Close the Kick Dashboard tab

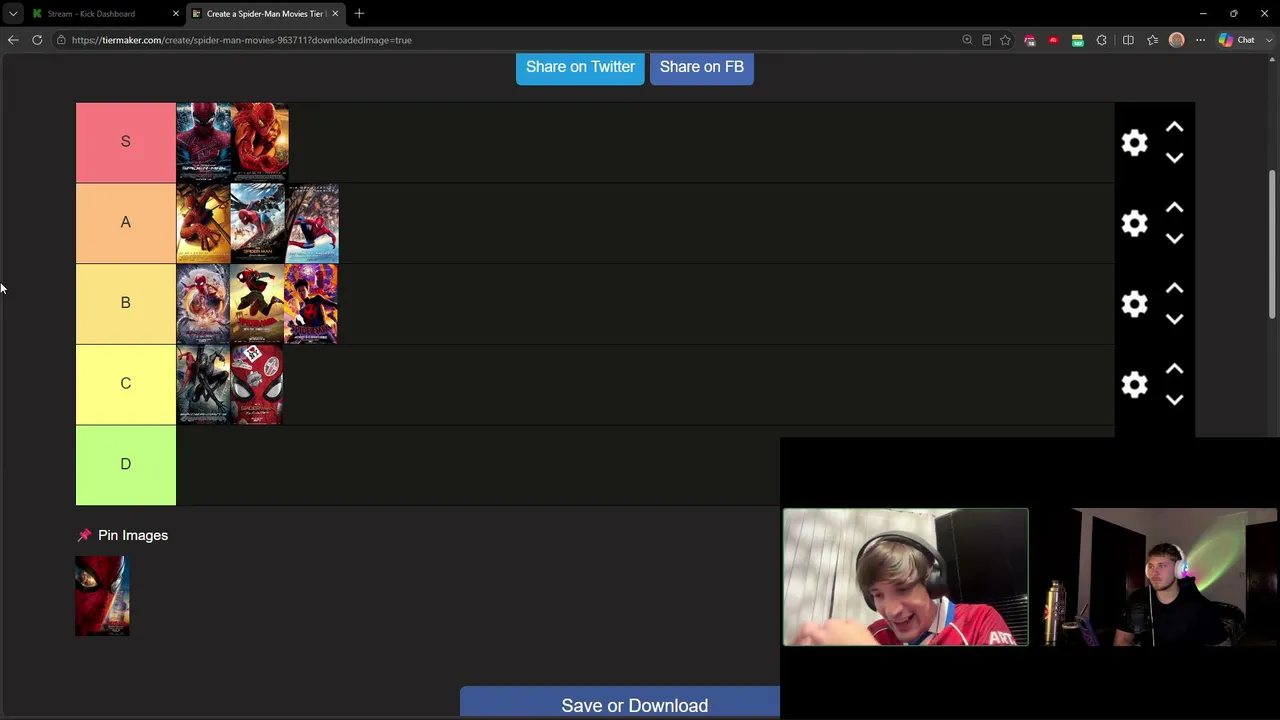tap(175, 14)
